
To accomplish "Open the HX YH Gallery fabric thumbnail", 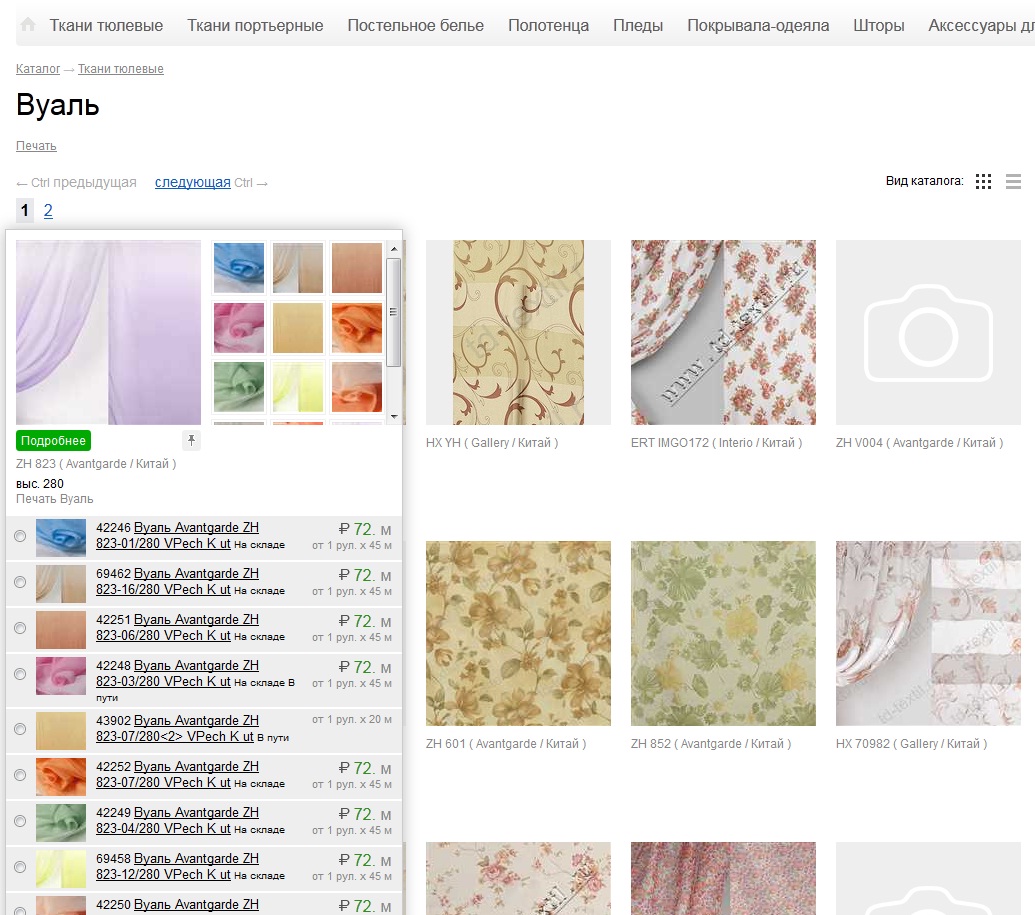I will [x=518, y=332].
